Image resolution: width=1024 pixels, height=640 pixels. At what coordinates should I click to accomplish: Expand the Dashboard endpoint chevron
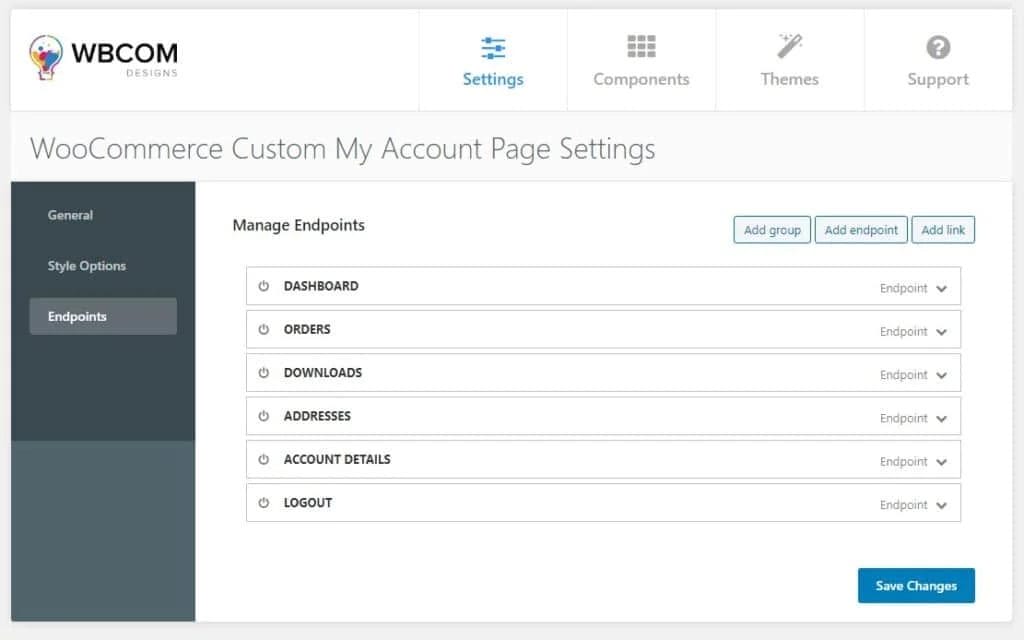click(x=941, y=289)
